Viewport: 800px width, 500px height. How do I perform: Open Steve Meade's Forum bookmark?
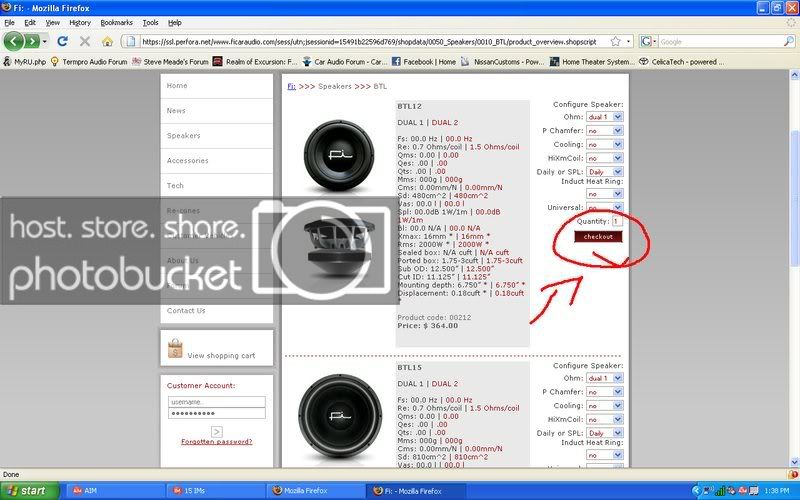(170, 62)
